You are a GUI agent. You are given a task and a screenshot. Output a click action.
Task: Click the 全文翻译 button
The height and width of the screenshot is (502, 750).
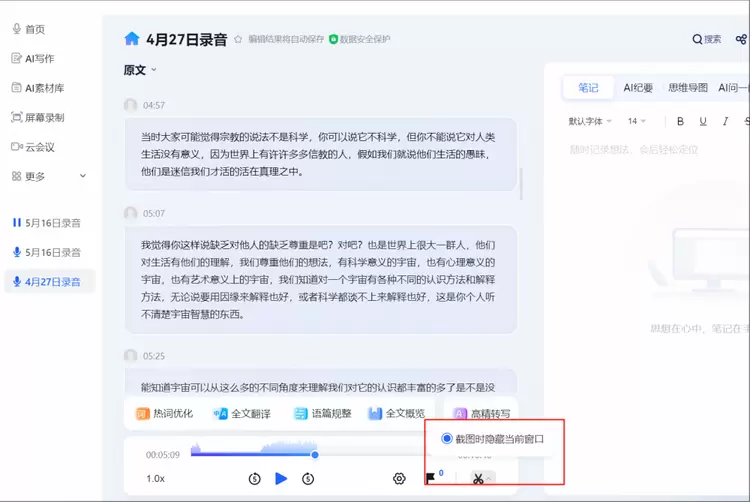pyautogui.click(x=241, y=413)
